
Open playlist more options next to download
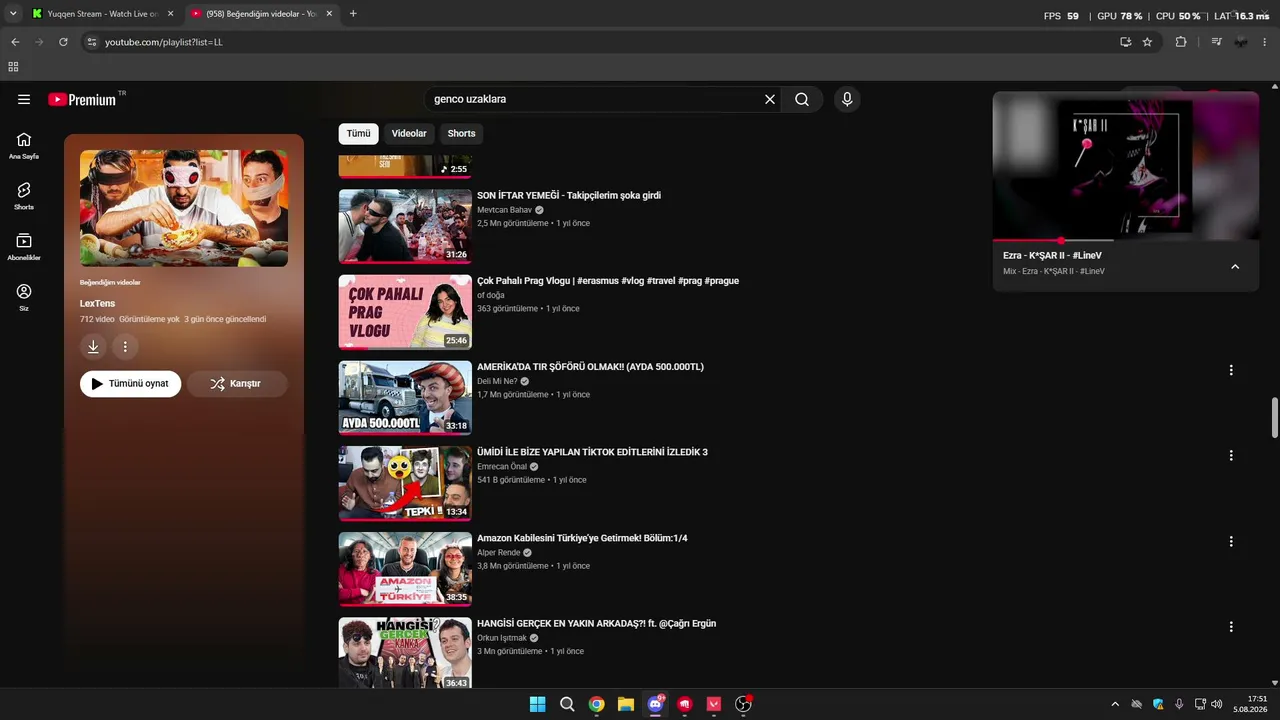click(125, 347)
